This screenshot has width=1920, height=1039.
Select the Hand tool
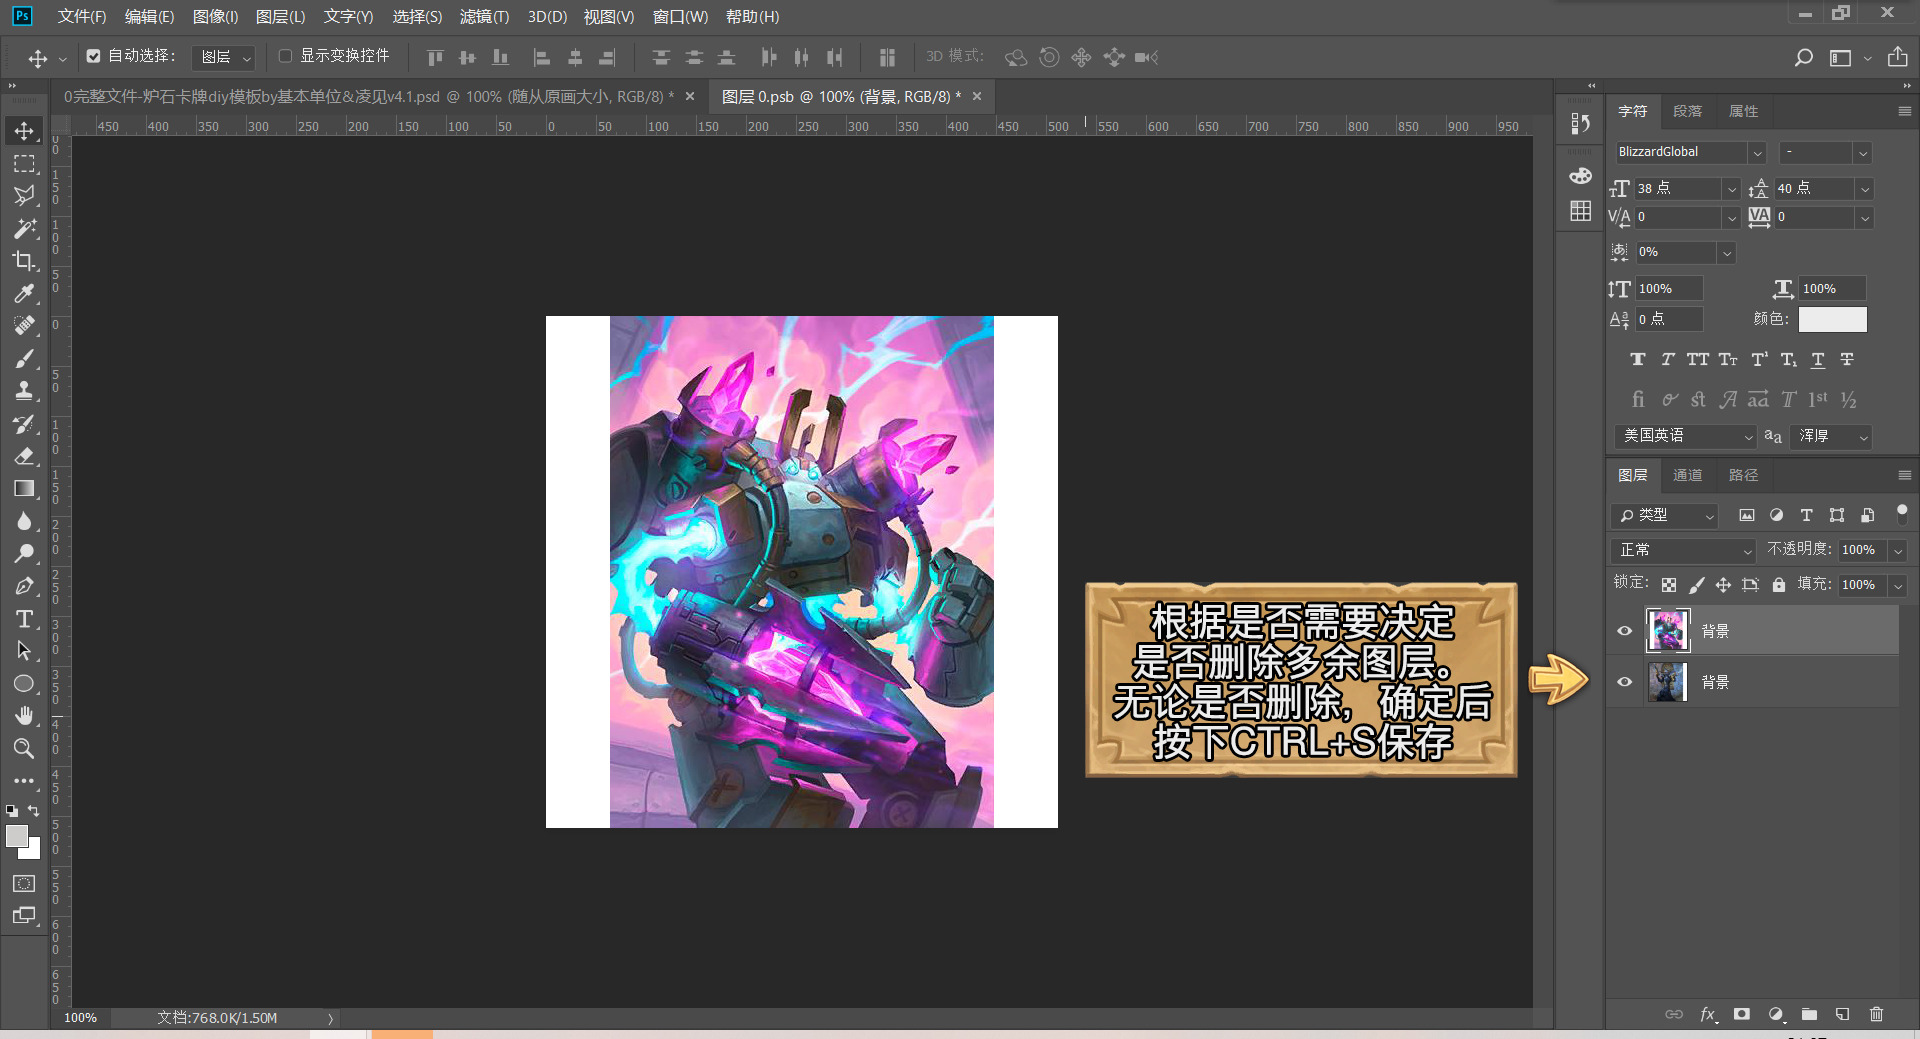(24, 716)
